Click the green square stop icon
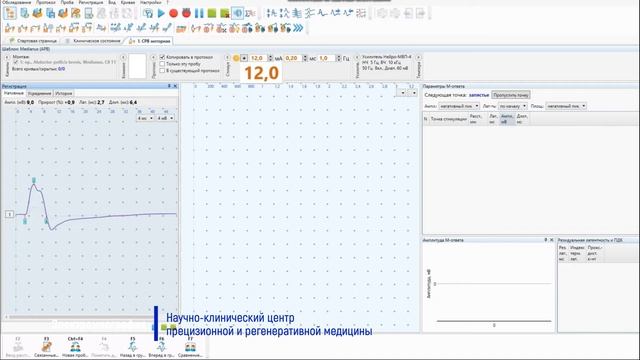 (212, 13)
